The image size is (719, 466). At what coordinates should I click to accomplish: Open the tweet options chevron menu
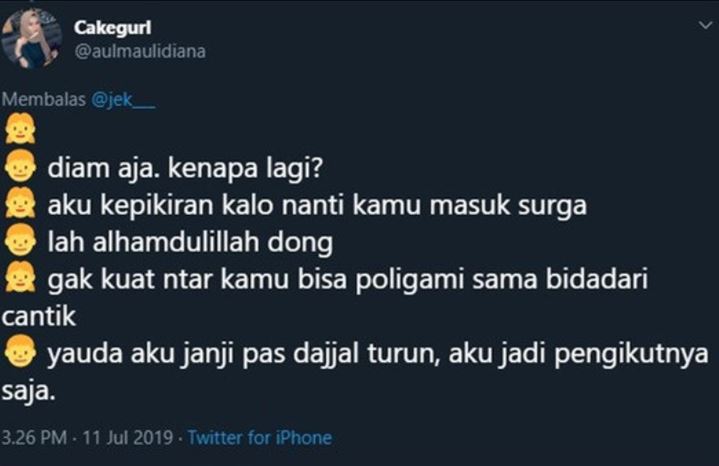705,25
